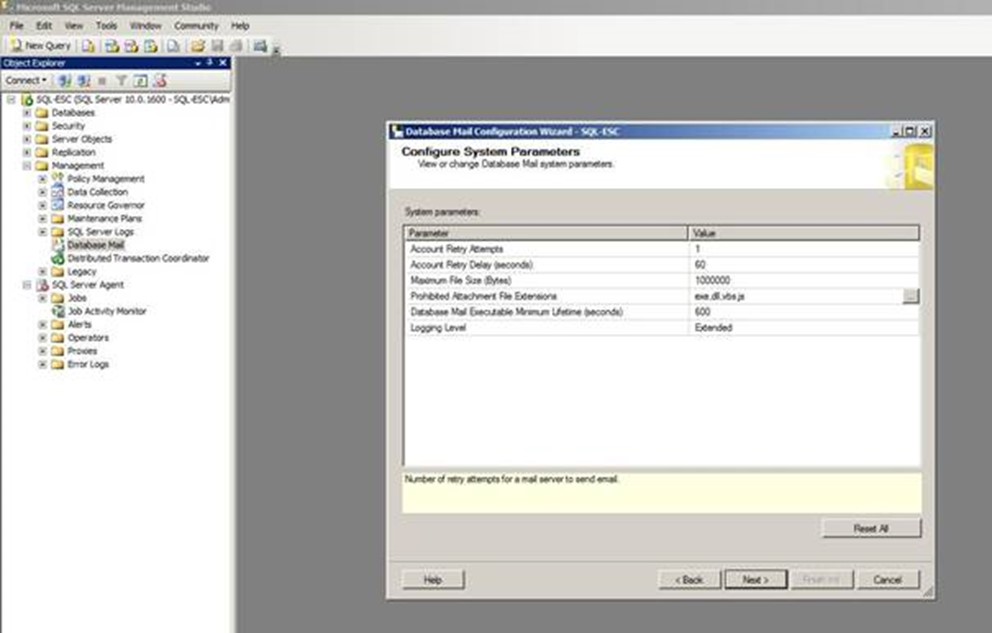Select the Database Mail envelope icon

tap(58, 245)
